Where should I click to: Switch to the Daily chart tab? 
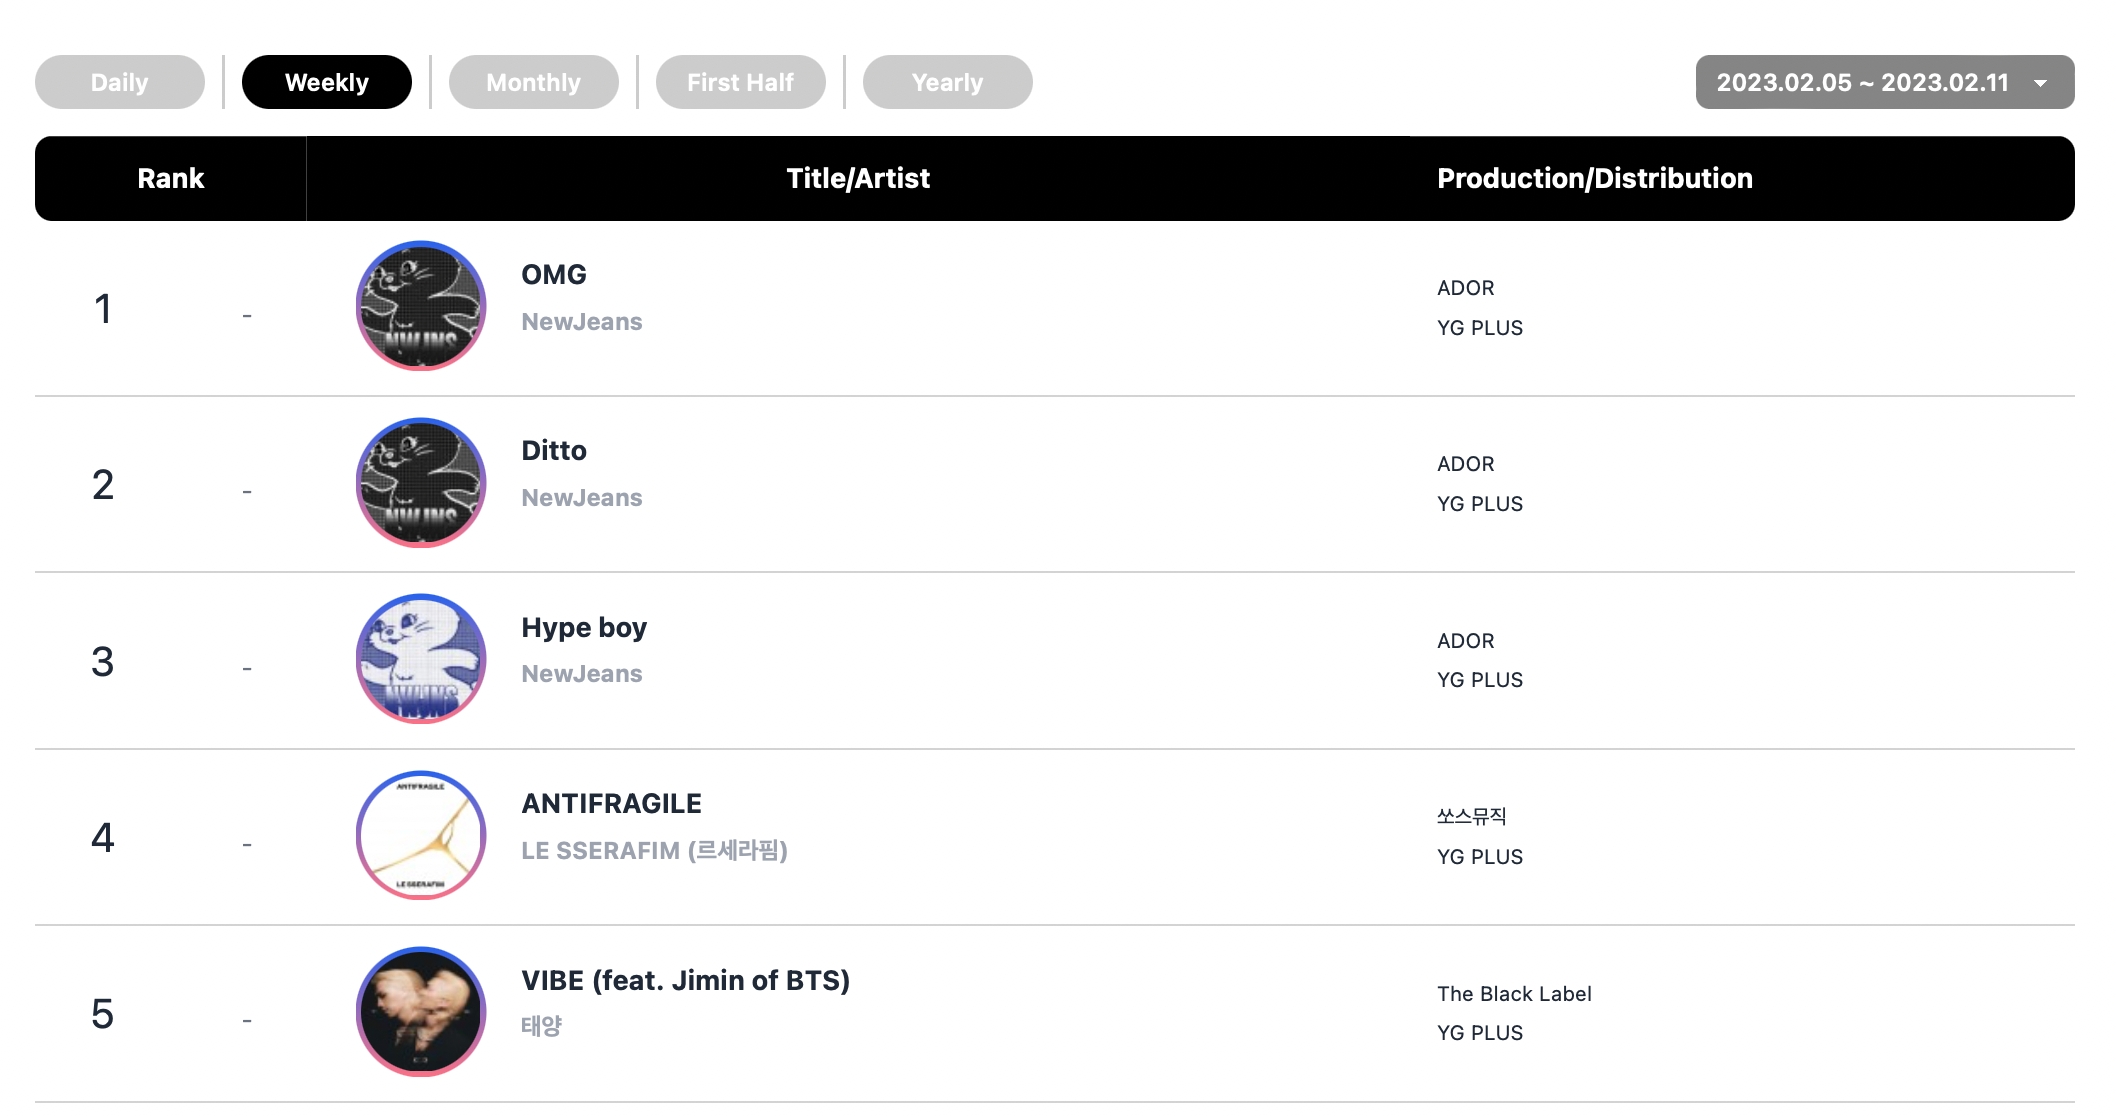[x=120, y=82]
